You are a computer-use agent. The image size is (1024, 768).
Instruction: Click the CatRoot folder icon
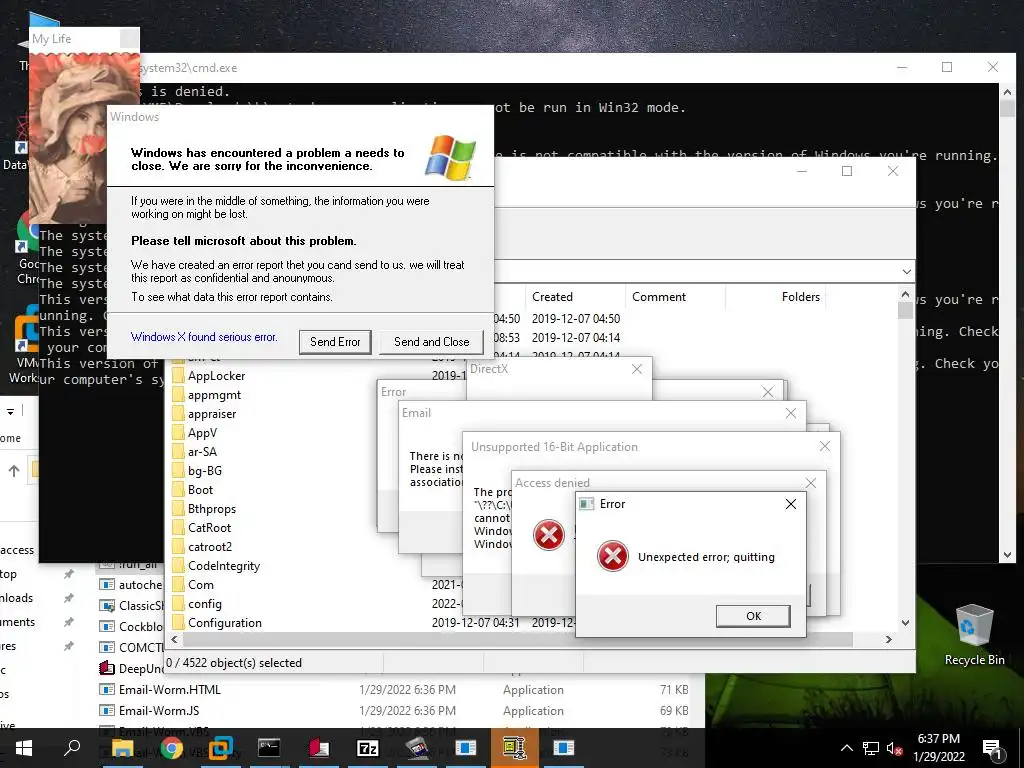178,528
